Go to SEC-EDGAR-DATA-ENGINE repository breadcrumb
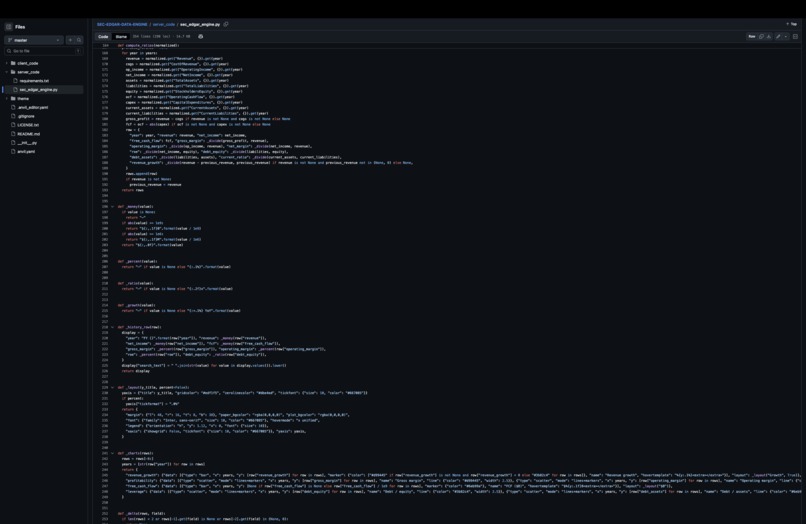Screen dimensions: 806x524 tap(122, 24)
